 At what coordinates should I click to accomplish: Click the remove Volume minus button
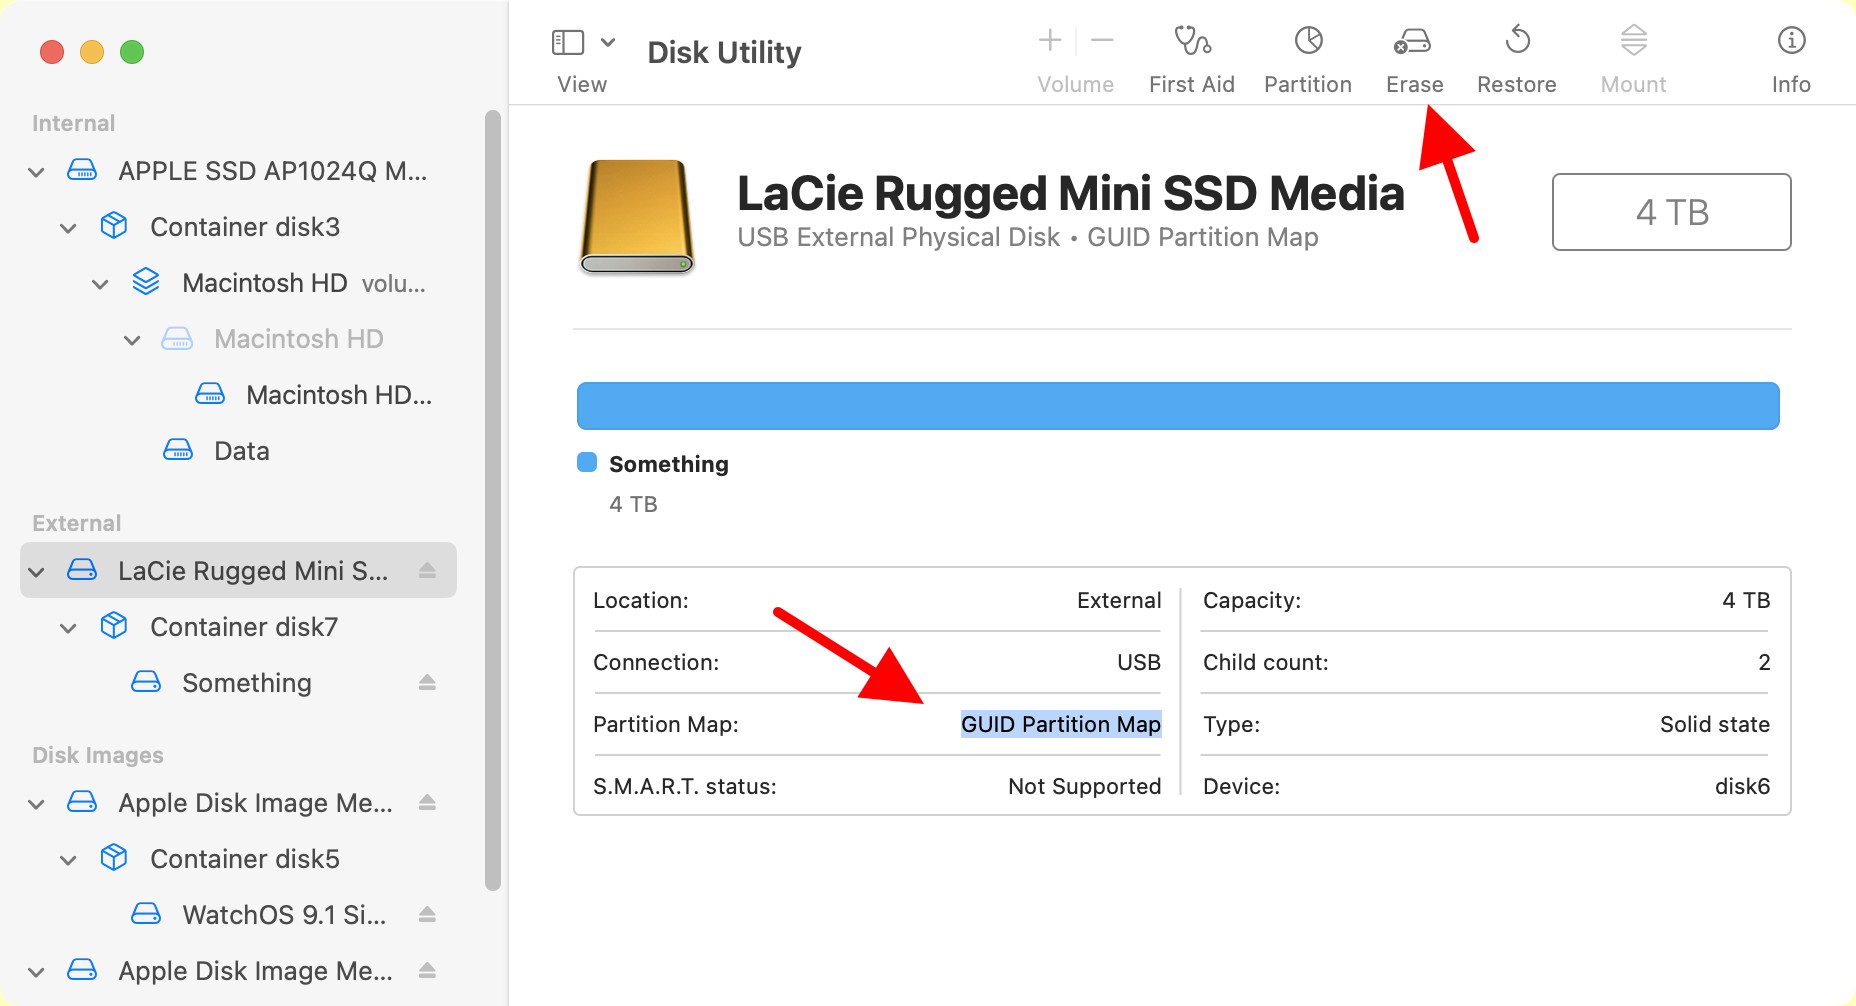pyautogui.click(x=1102, y=41)
